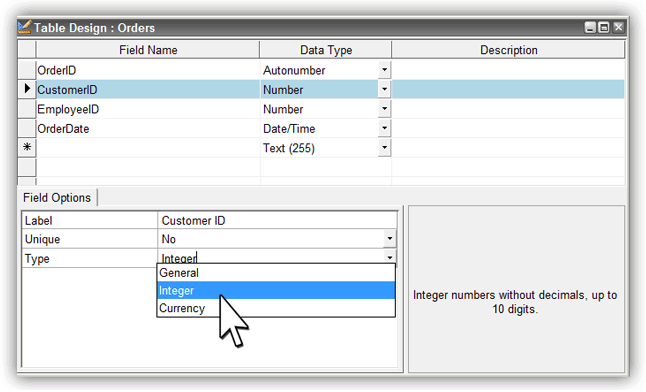This screenshot has height=392, width=646.
Task: Close the Table Design : Orders window
Action: click(618, 28)
